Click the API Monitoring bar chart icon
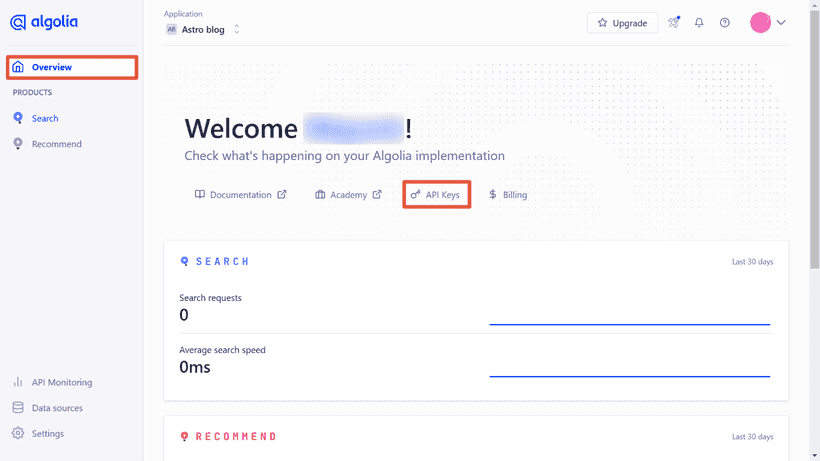This screenshot has width=820, height=461. pos(18,382)
